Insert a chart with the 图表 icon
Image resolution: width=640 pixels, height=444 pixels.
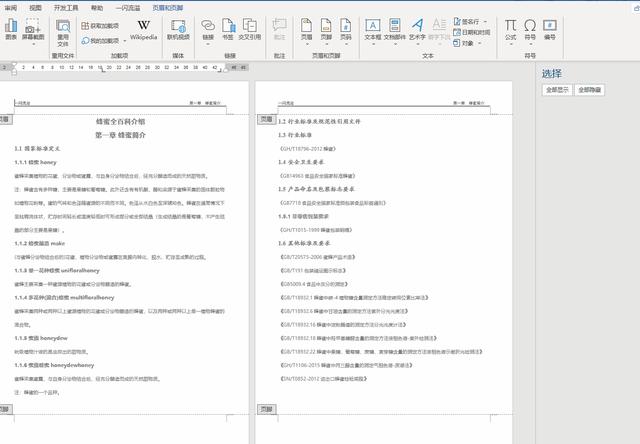[x=11, y=29]
